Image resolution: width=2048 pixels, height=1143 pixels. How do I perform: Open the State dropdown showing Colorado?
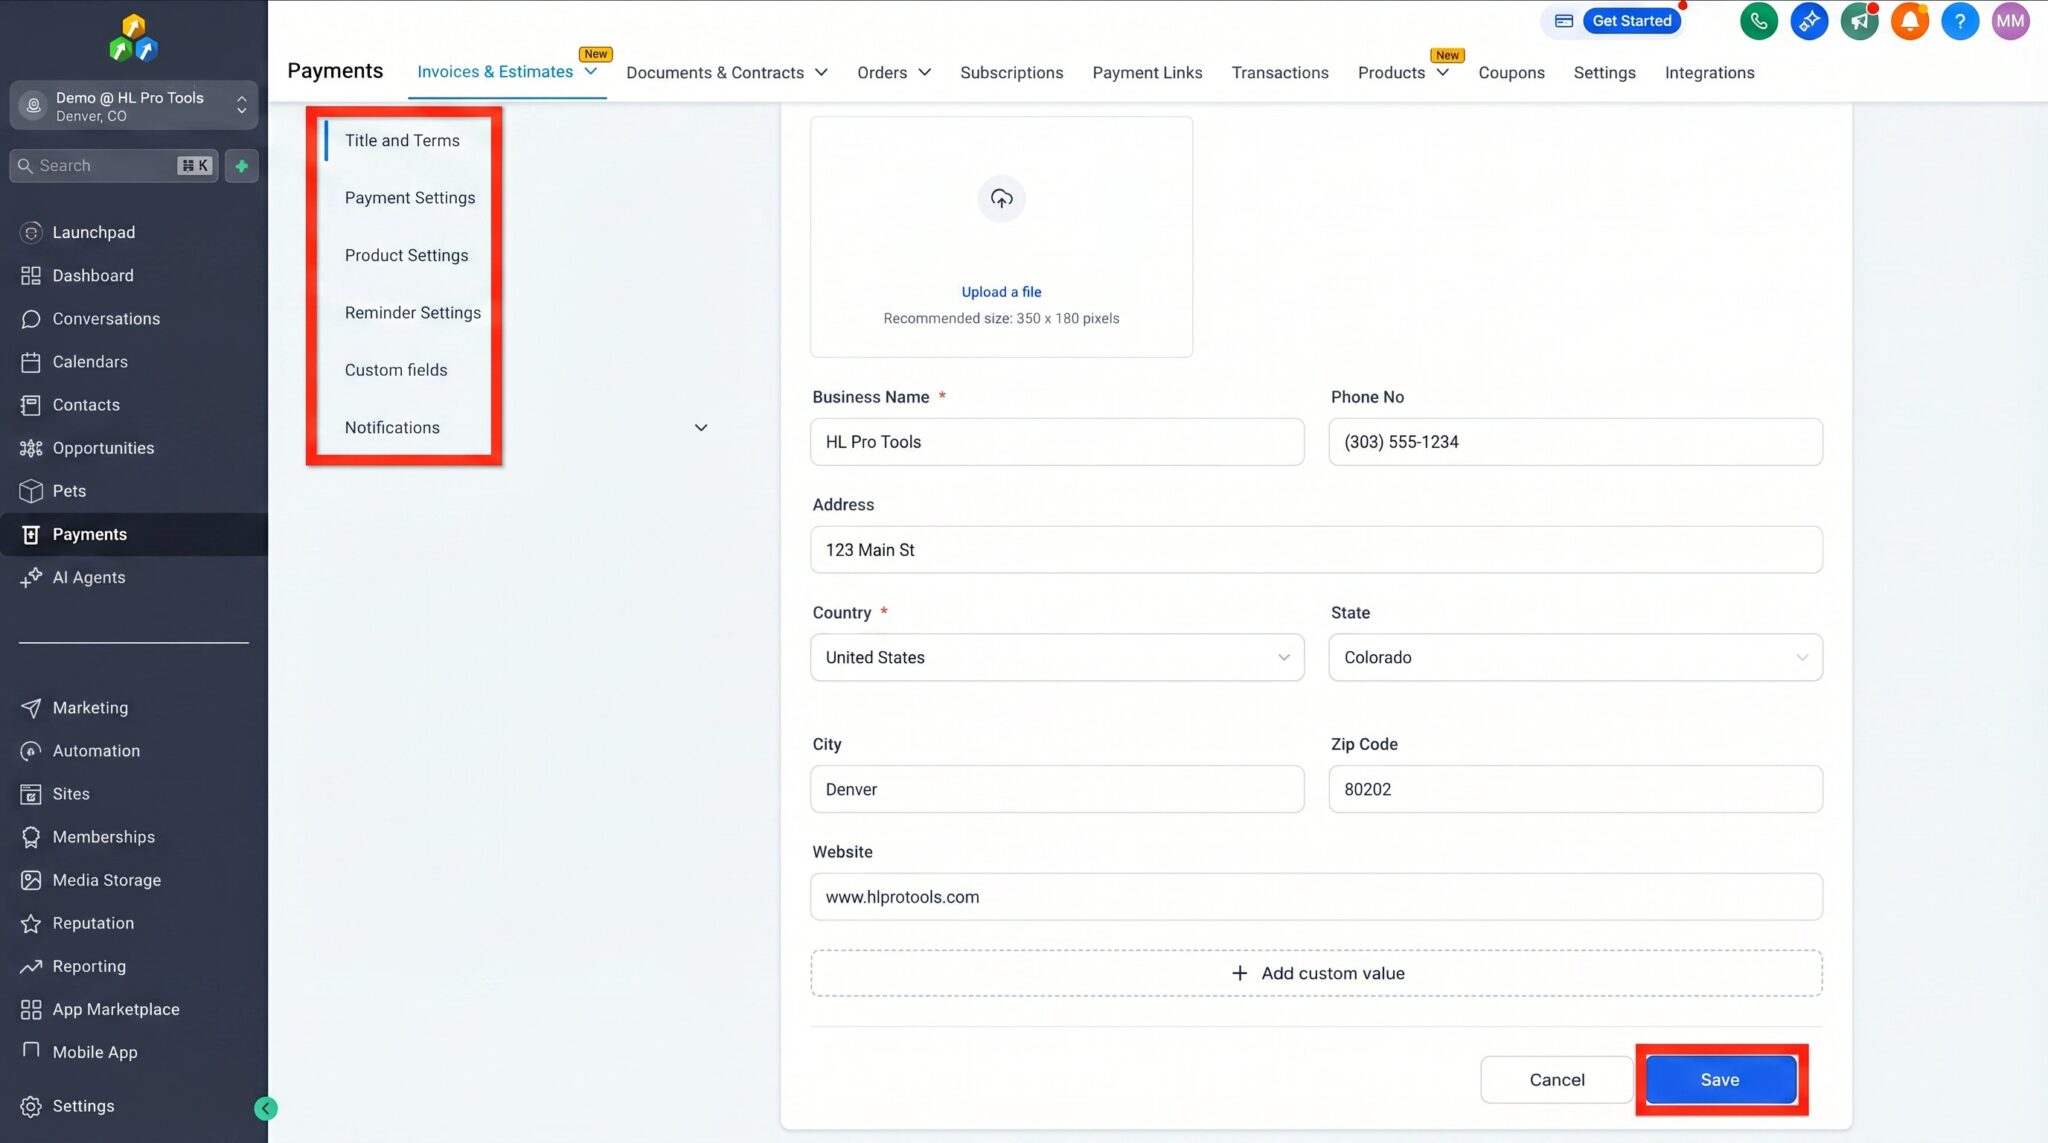click(1575, 657)
